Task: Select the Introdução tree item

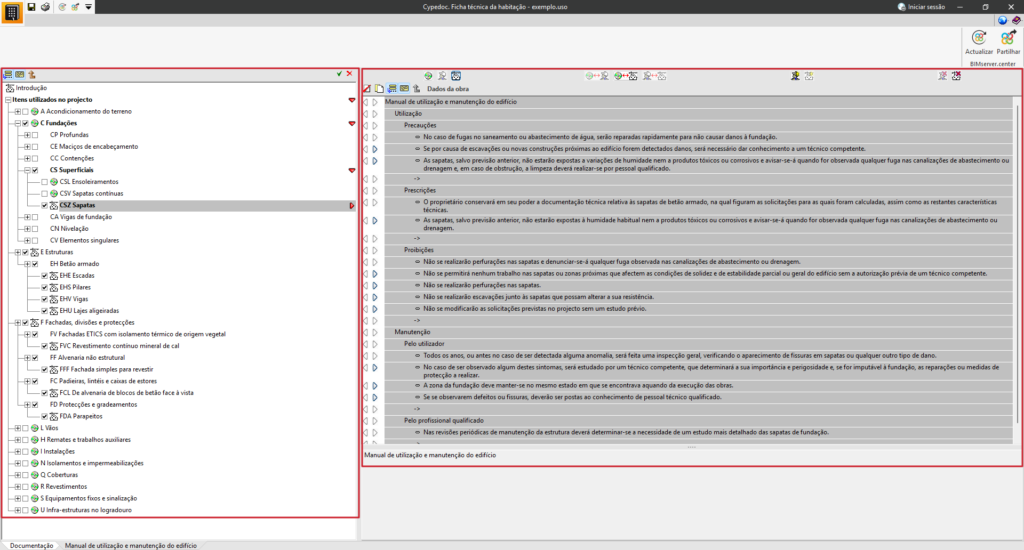Action: [x=31, y=88]
